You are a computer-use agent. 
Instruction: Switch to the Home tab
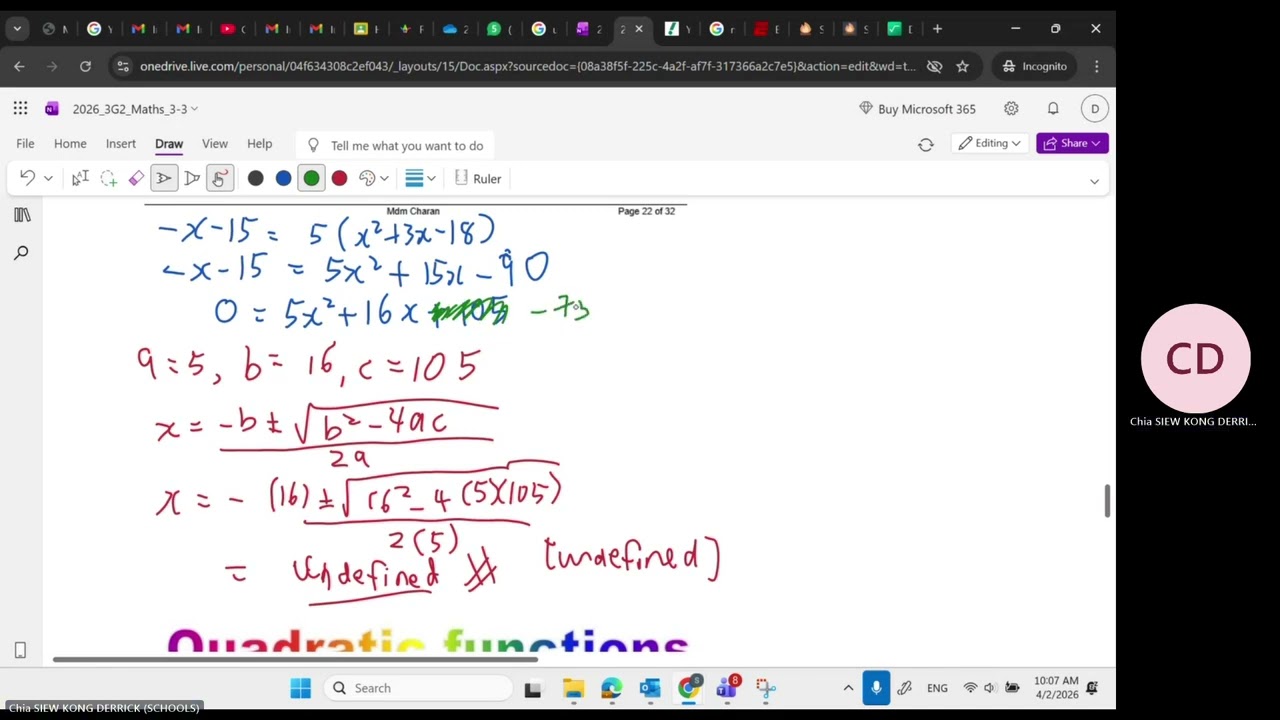coord(70,144)
